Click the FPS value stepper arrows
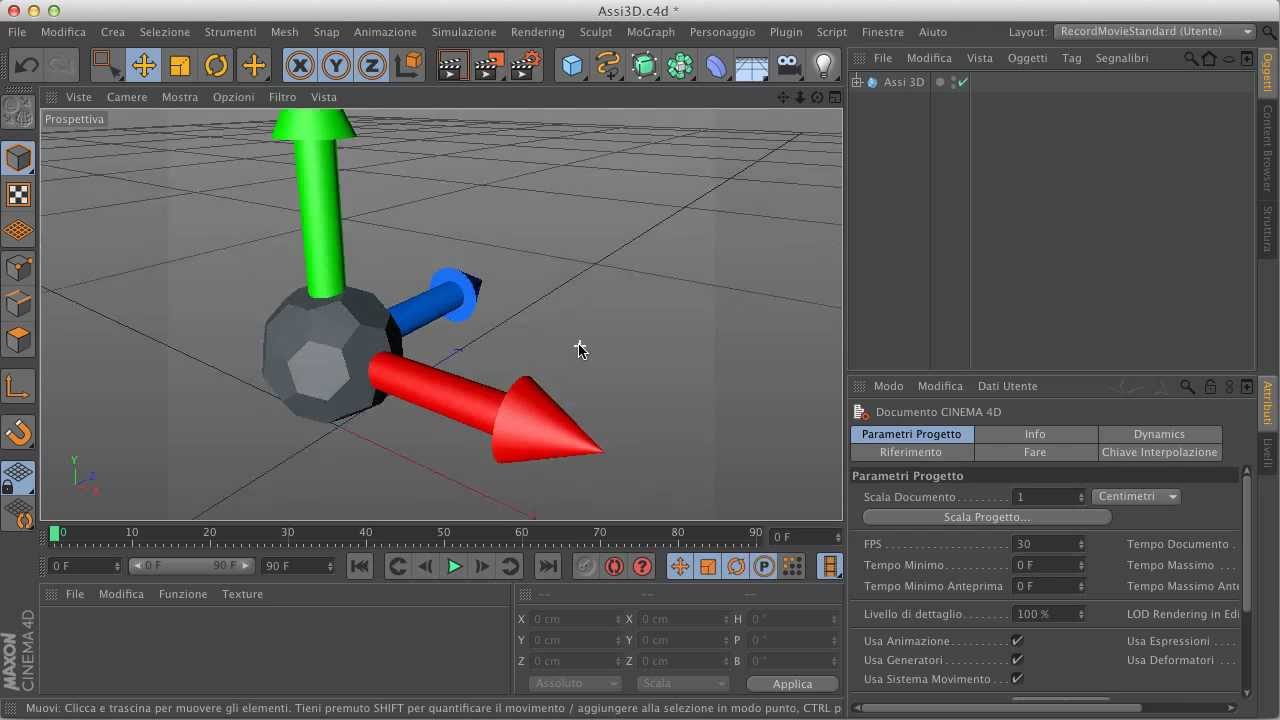Screen dimensions: 1280x720 coord(1080,545)
